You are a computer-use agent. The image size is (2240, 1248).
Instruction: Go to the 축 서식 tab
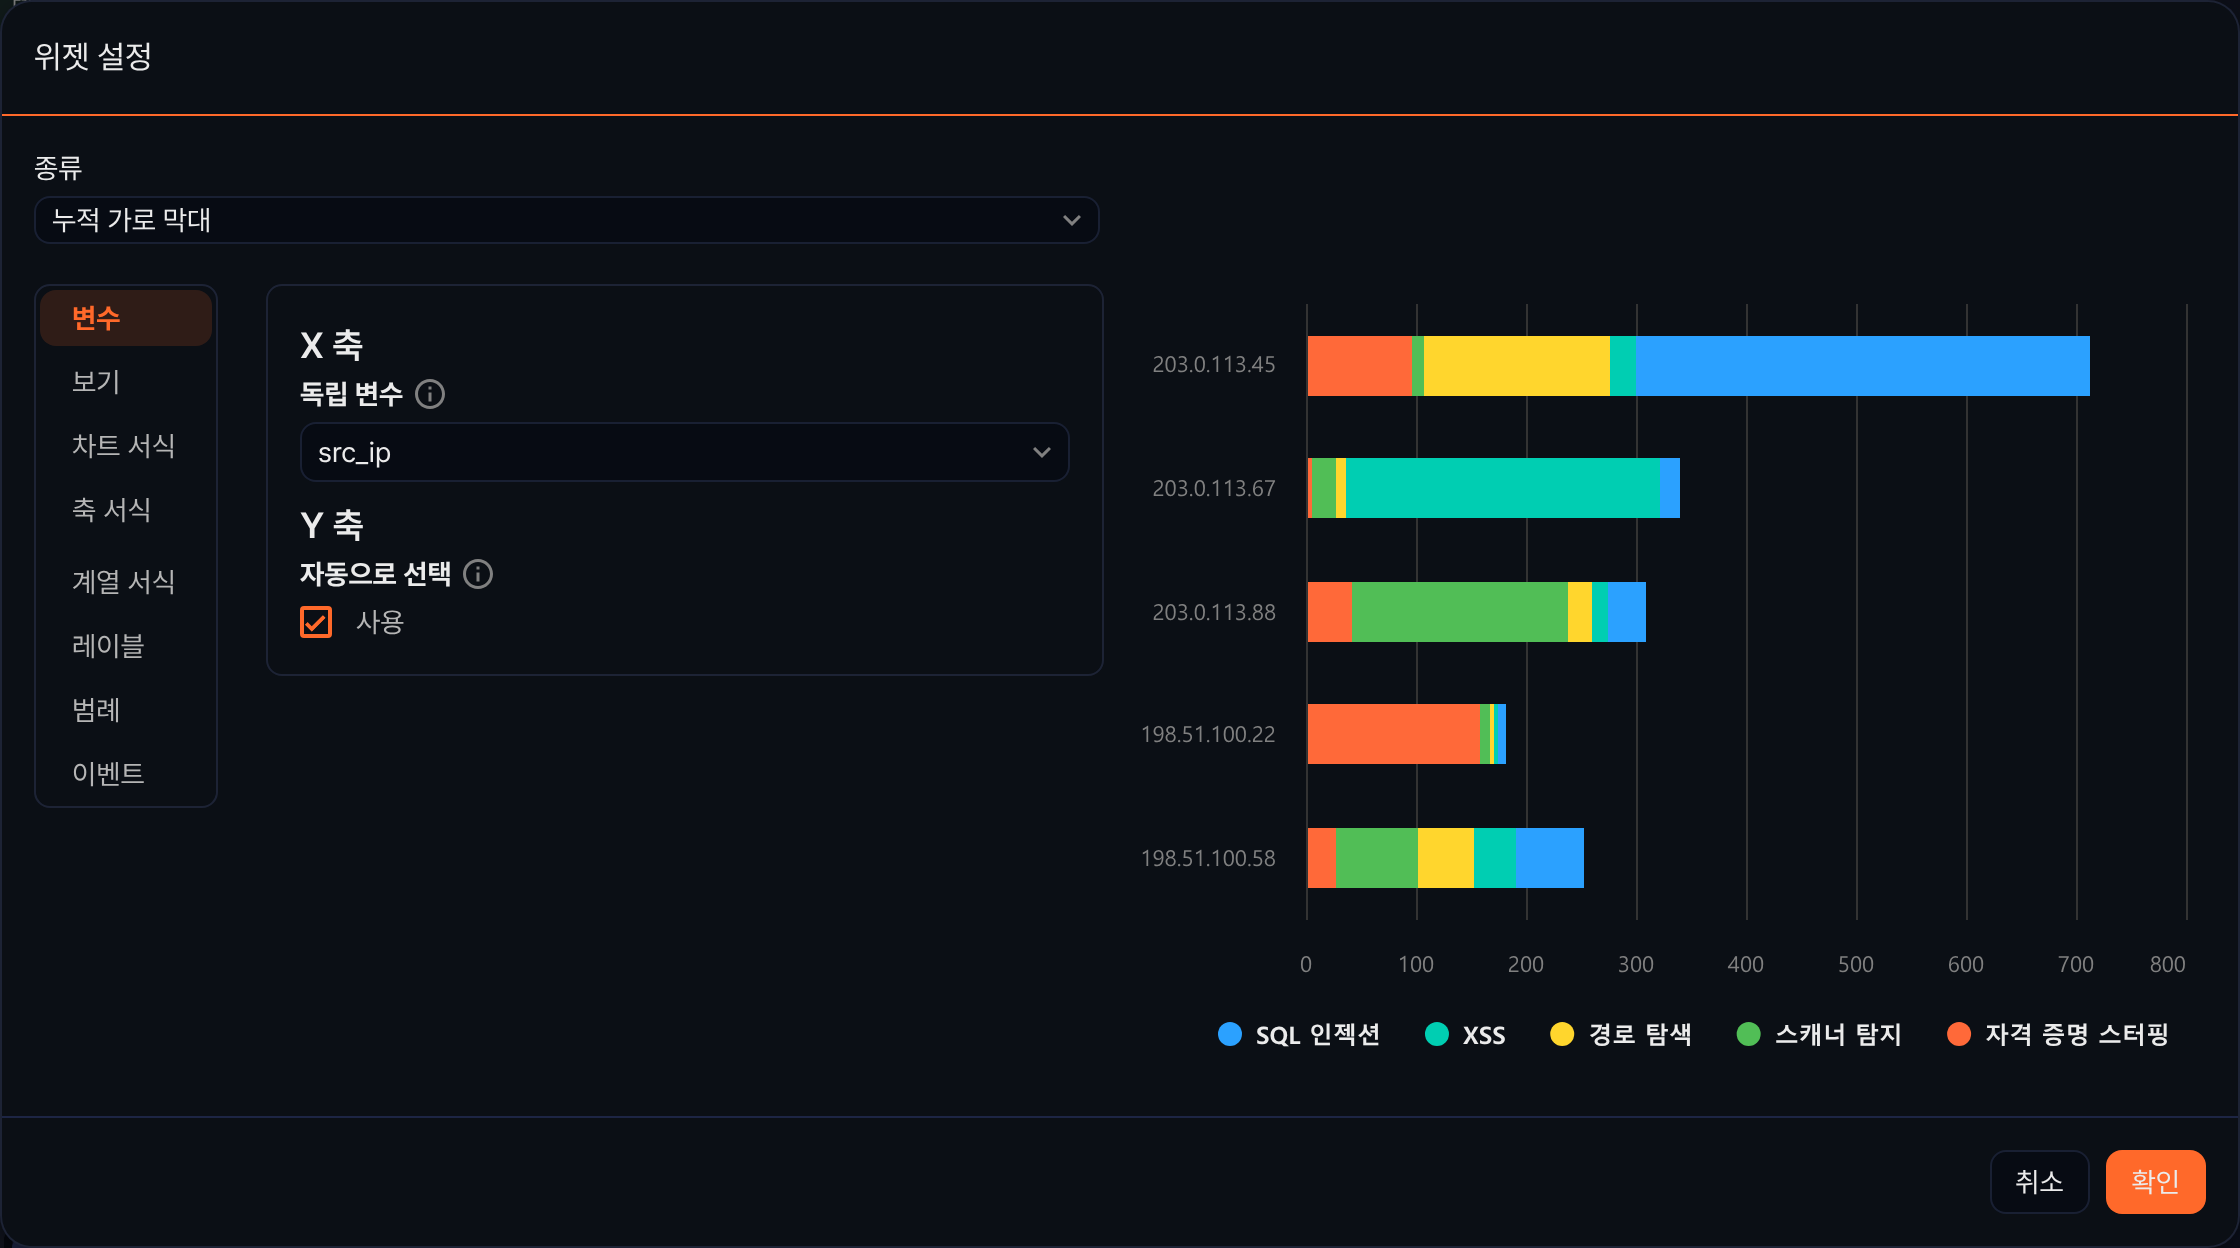click(x=126, y=510)
